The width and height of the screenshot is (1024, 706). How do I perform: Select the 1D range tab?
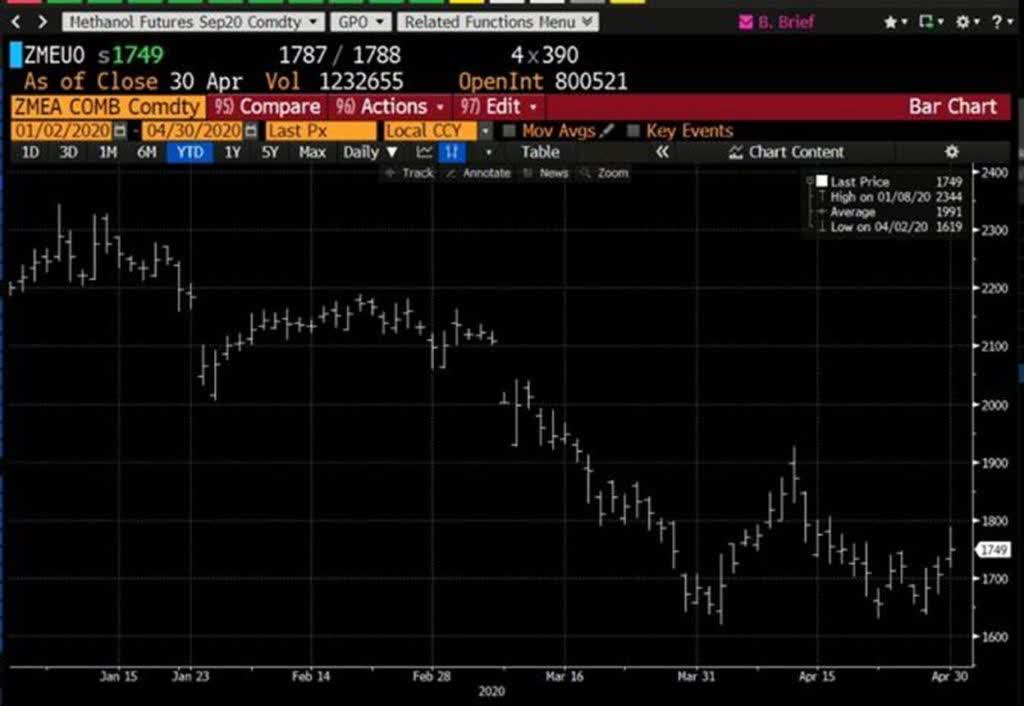(31, 152)
